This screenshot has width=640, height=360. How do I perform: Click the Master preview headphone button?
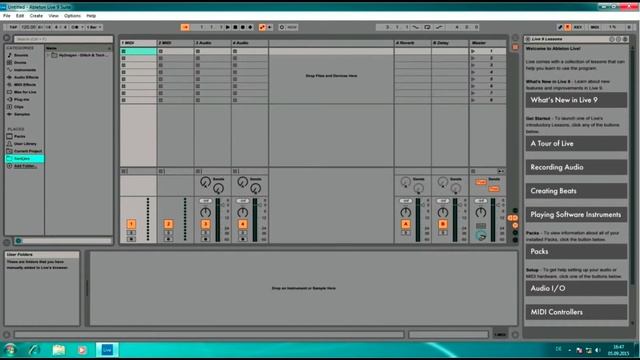point(481,236)
